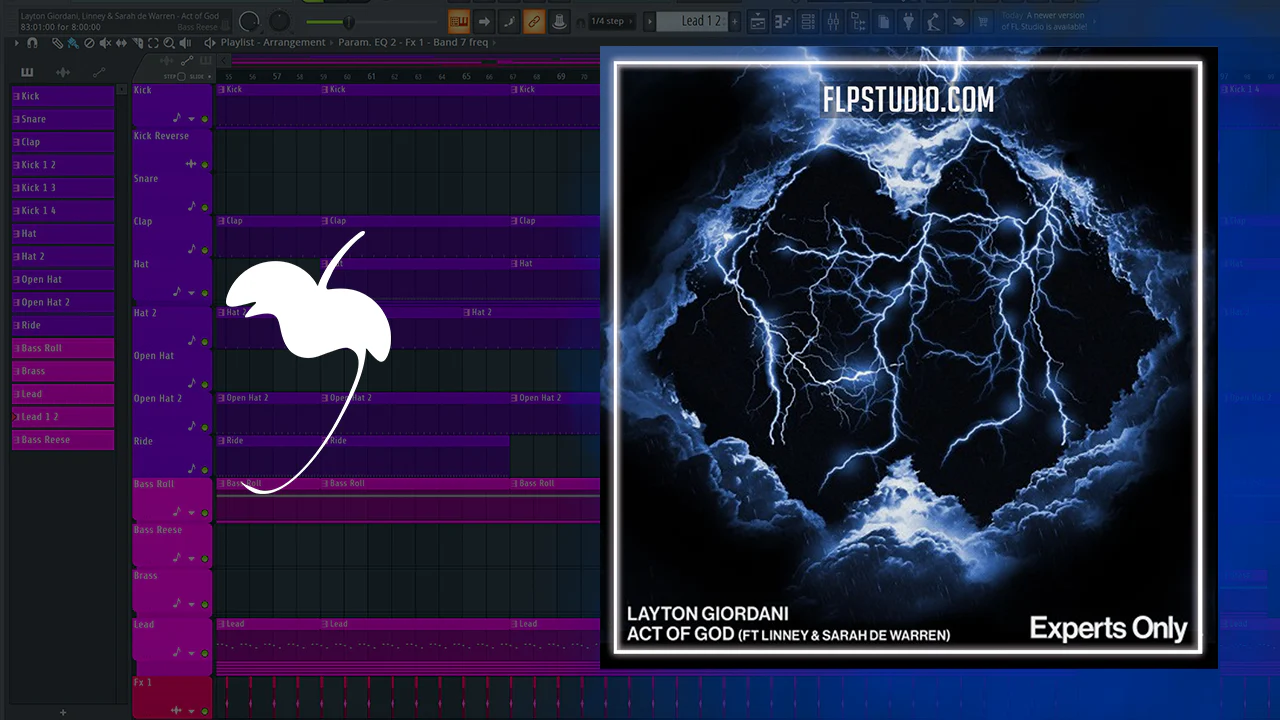Click the Kick Reverse track waveform icon
This screenshot has height=720, width=1280.
(x=190, y=164)
